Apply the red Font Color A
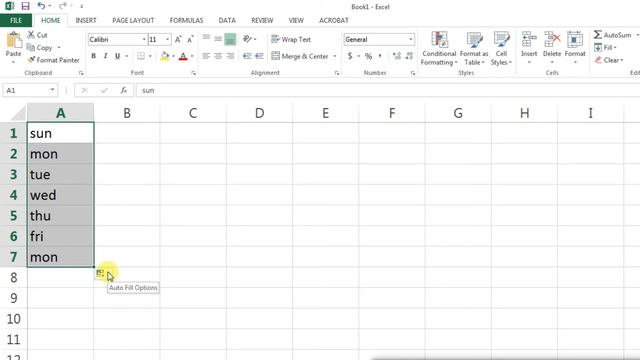Image resolution: width=640 pixels, height=360 pixels. 183,56
